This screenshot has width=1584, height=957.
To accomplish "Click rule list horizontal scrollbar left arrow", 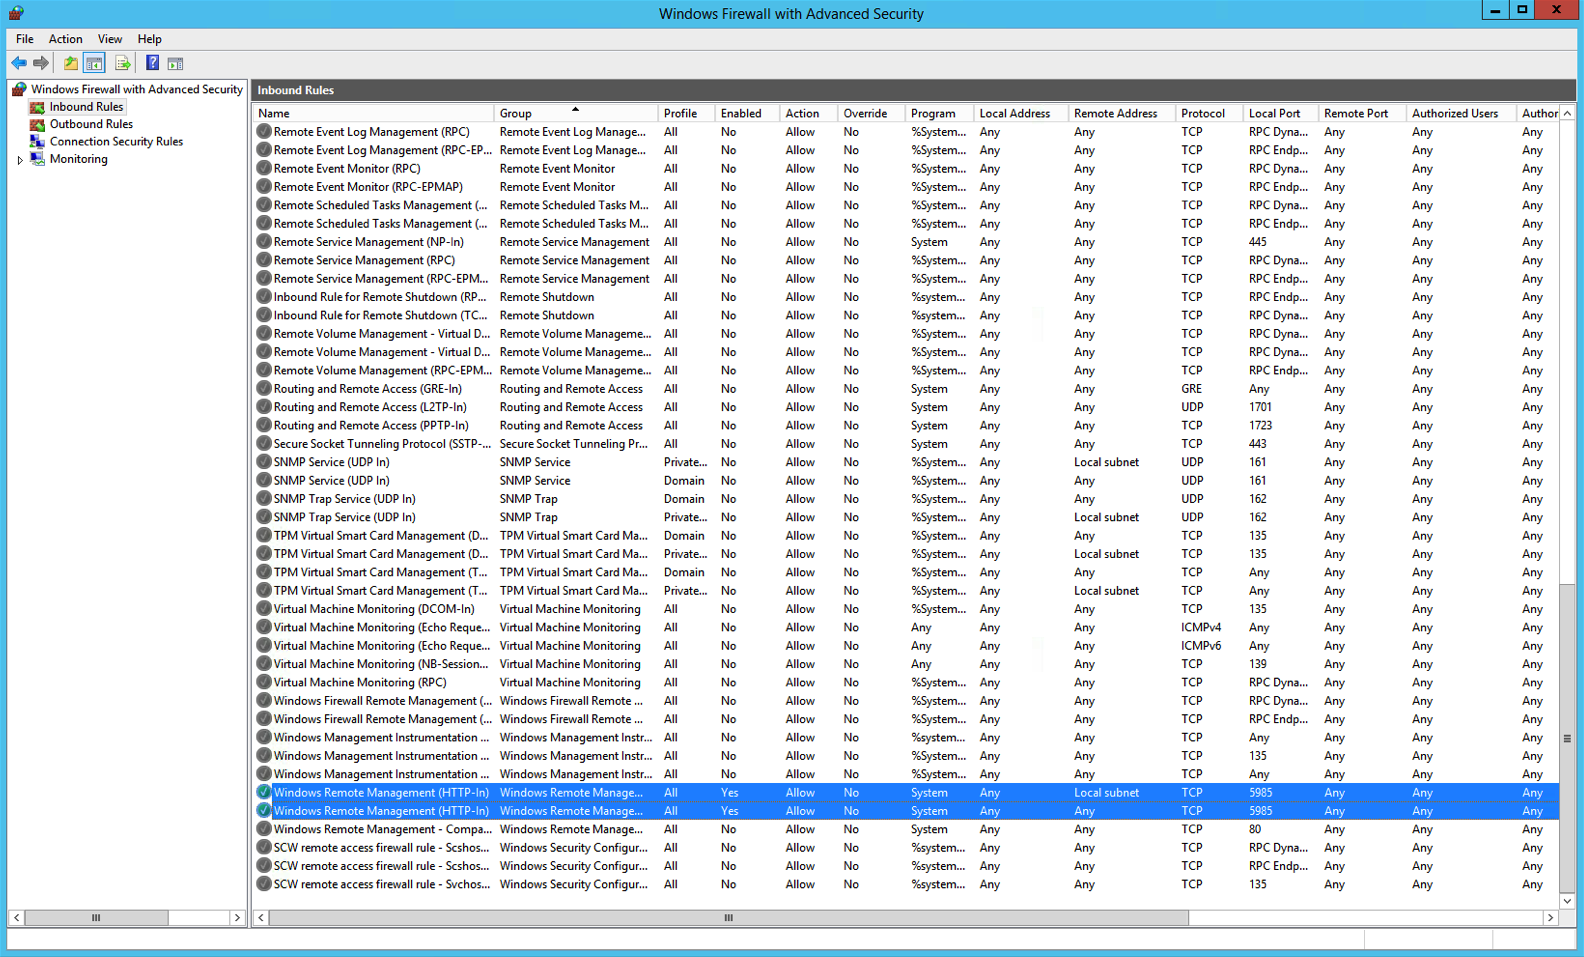I will point(261,917).
